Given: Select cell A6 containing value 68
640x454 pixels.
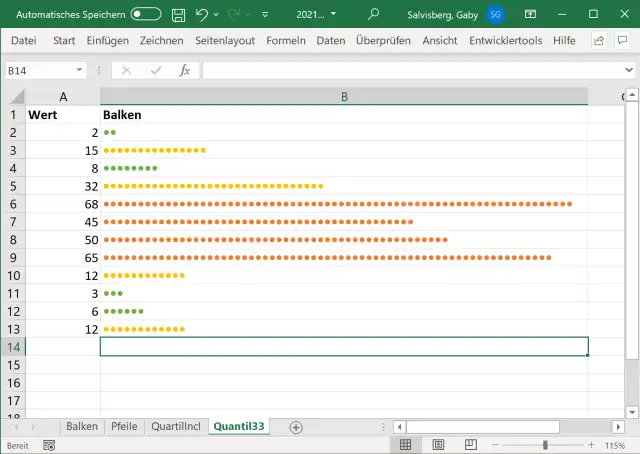Looking at the screenshot, I should coord(63,204).
